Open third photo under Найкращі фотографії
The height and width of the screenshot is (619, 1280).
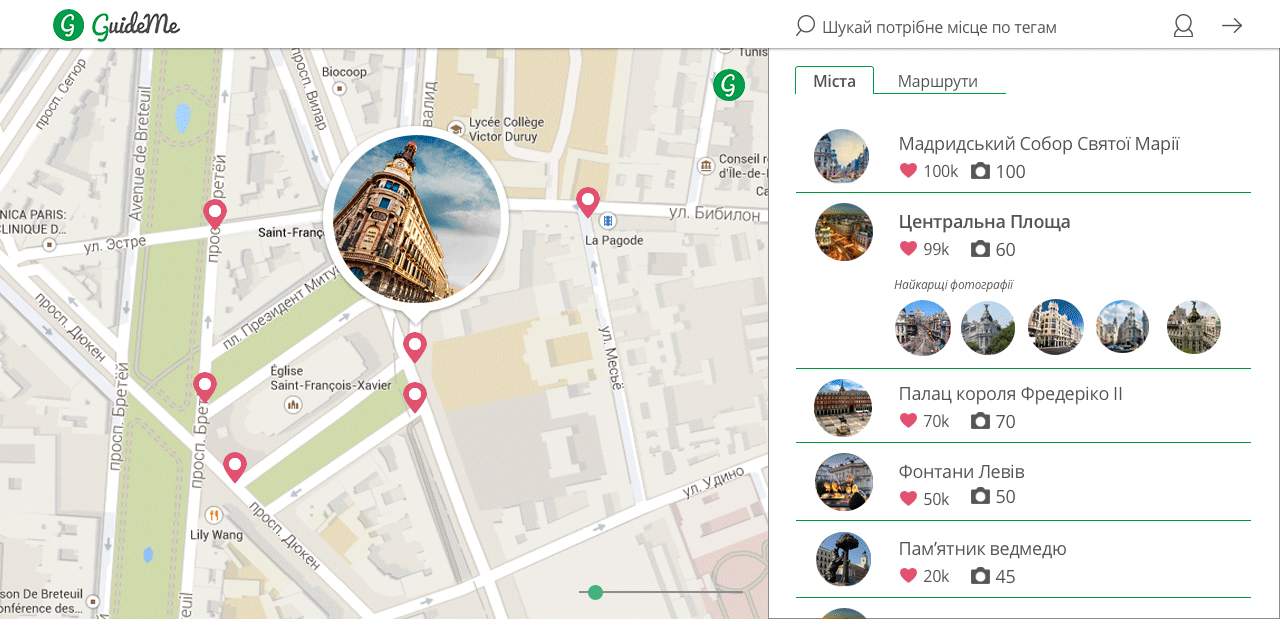tap(1056, 327)
